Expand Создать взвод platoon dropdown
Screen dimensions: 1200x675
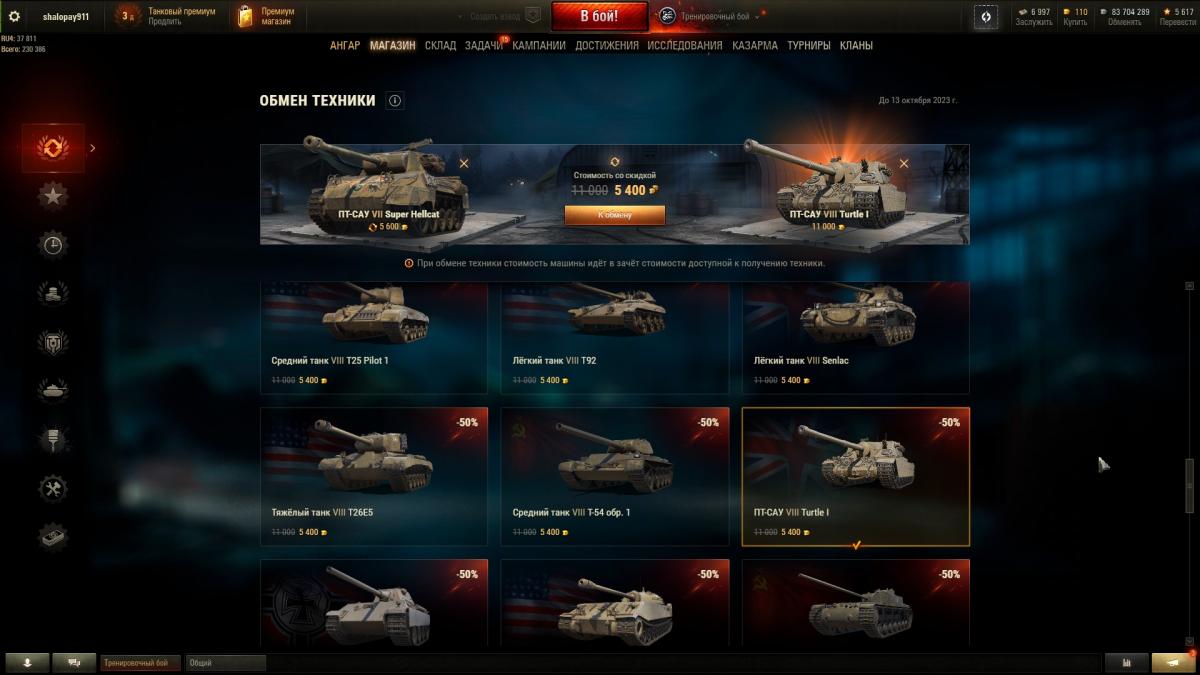pos(499,16)
